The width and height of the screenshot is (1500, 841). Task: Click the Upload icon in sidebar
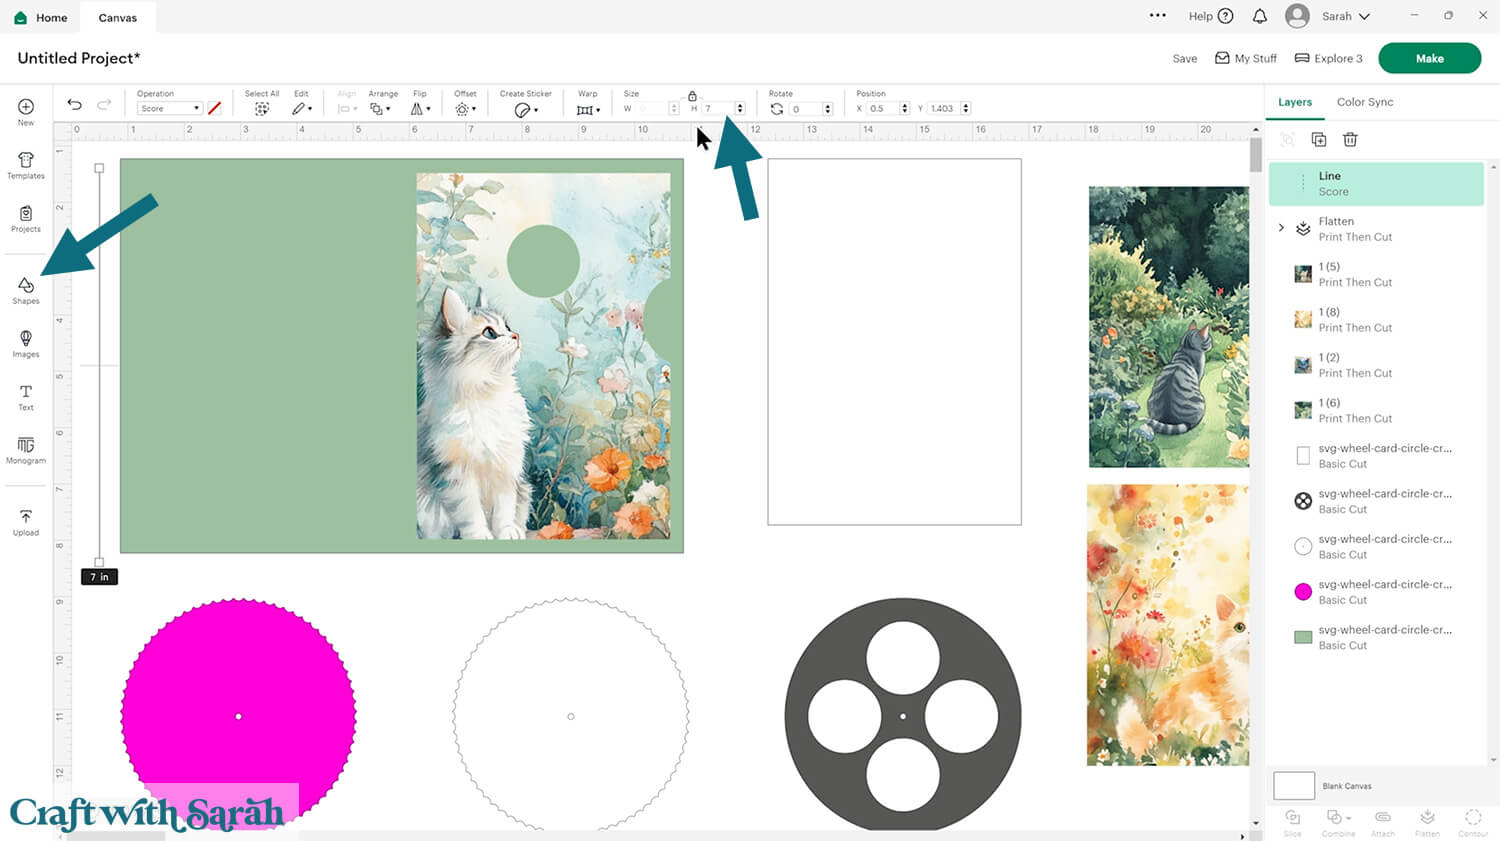pos(26,521)
